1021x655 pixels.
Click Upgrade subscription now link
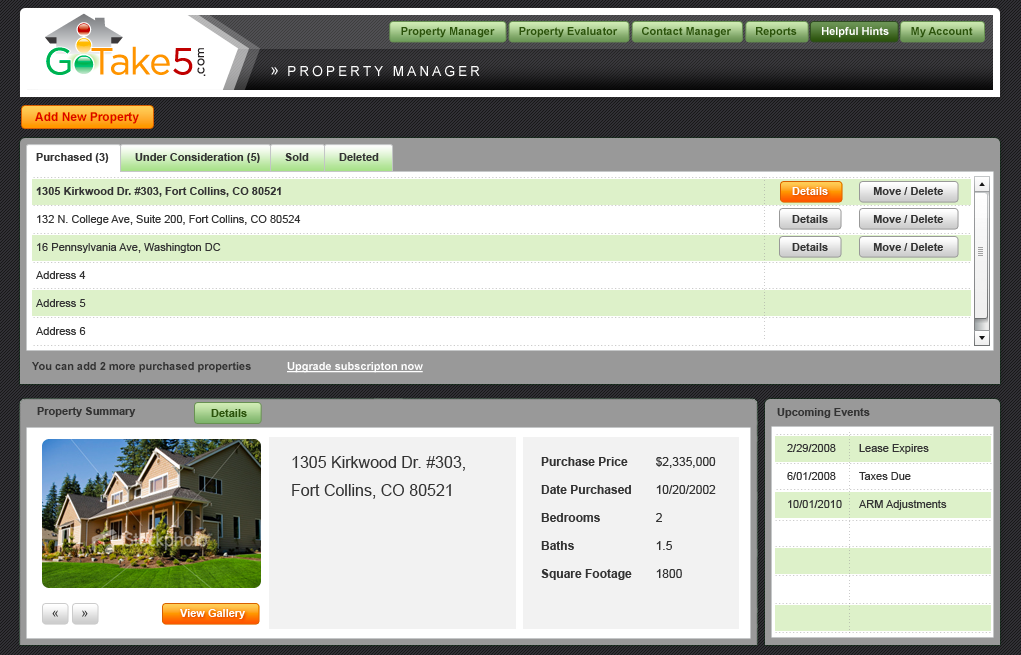(354, 367)
